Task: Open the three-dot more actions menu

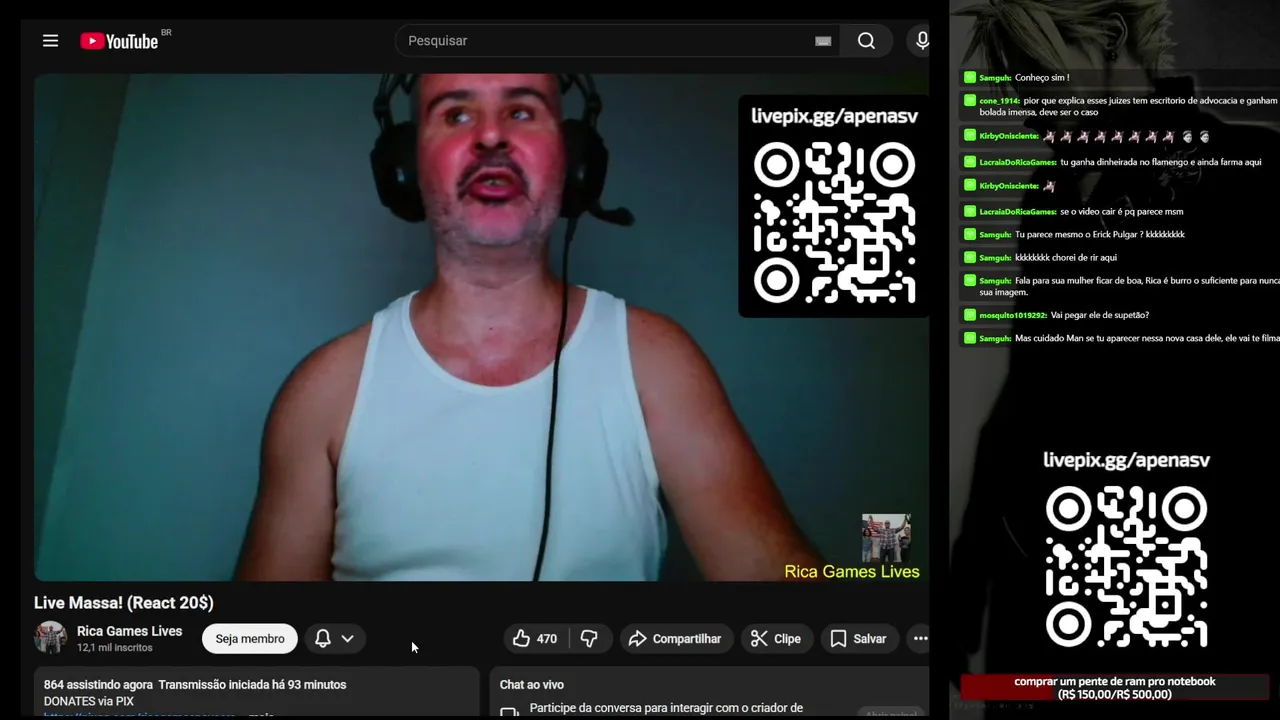Action: [920, 639]
